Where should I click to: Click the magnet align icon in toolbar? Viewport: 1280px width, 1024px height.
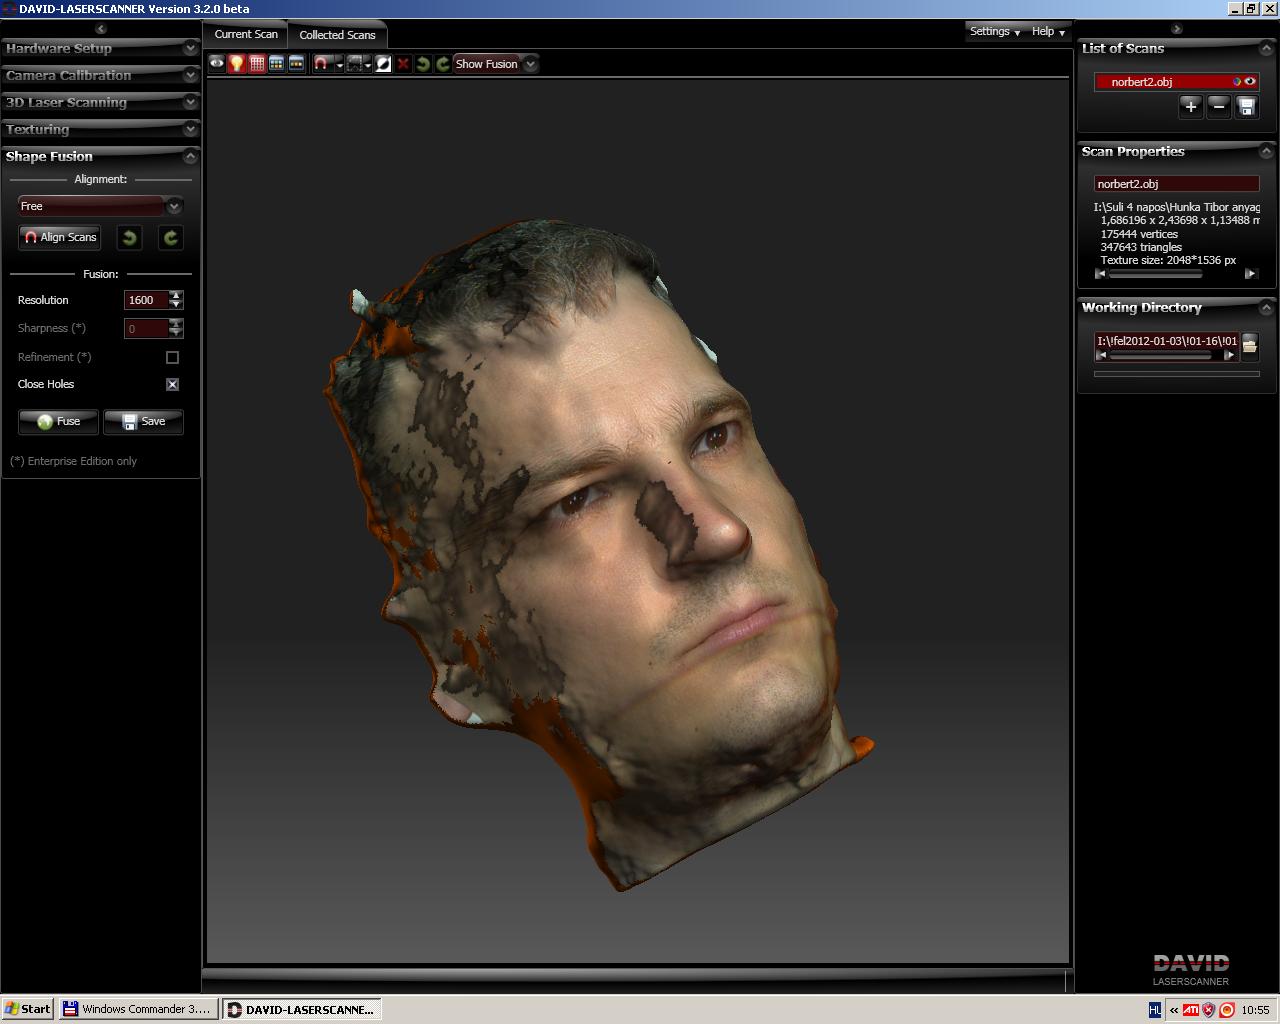coord(321,64)
